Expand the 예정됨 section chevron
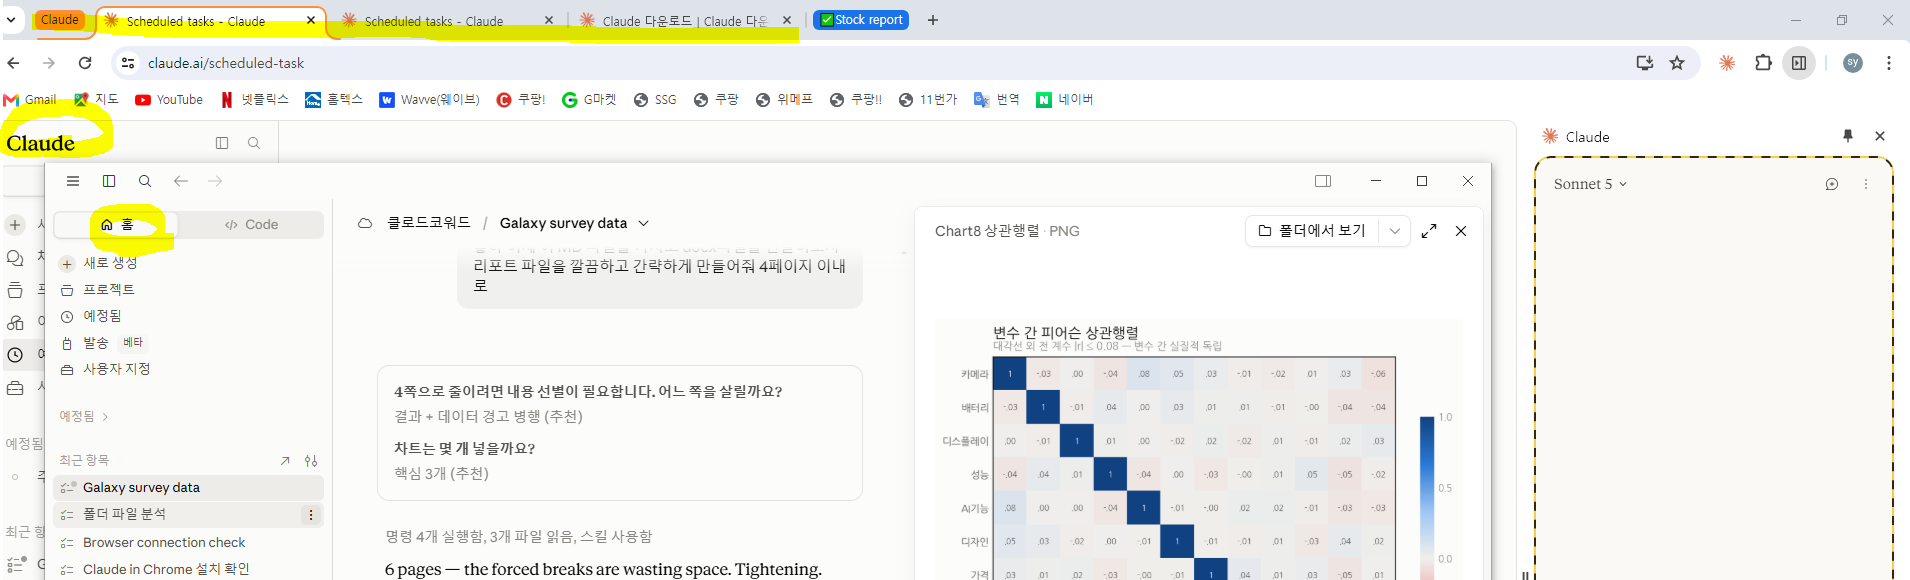This screenshot has width=1910, height=580. (105, 417)
